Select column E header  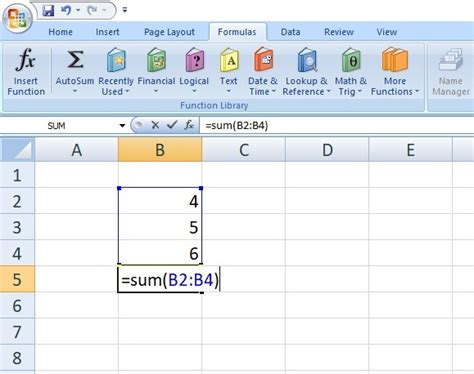(411, 150)
